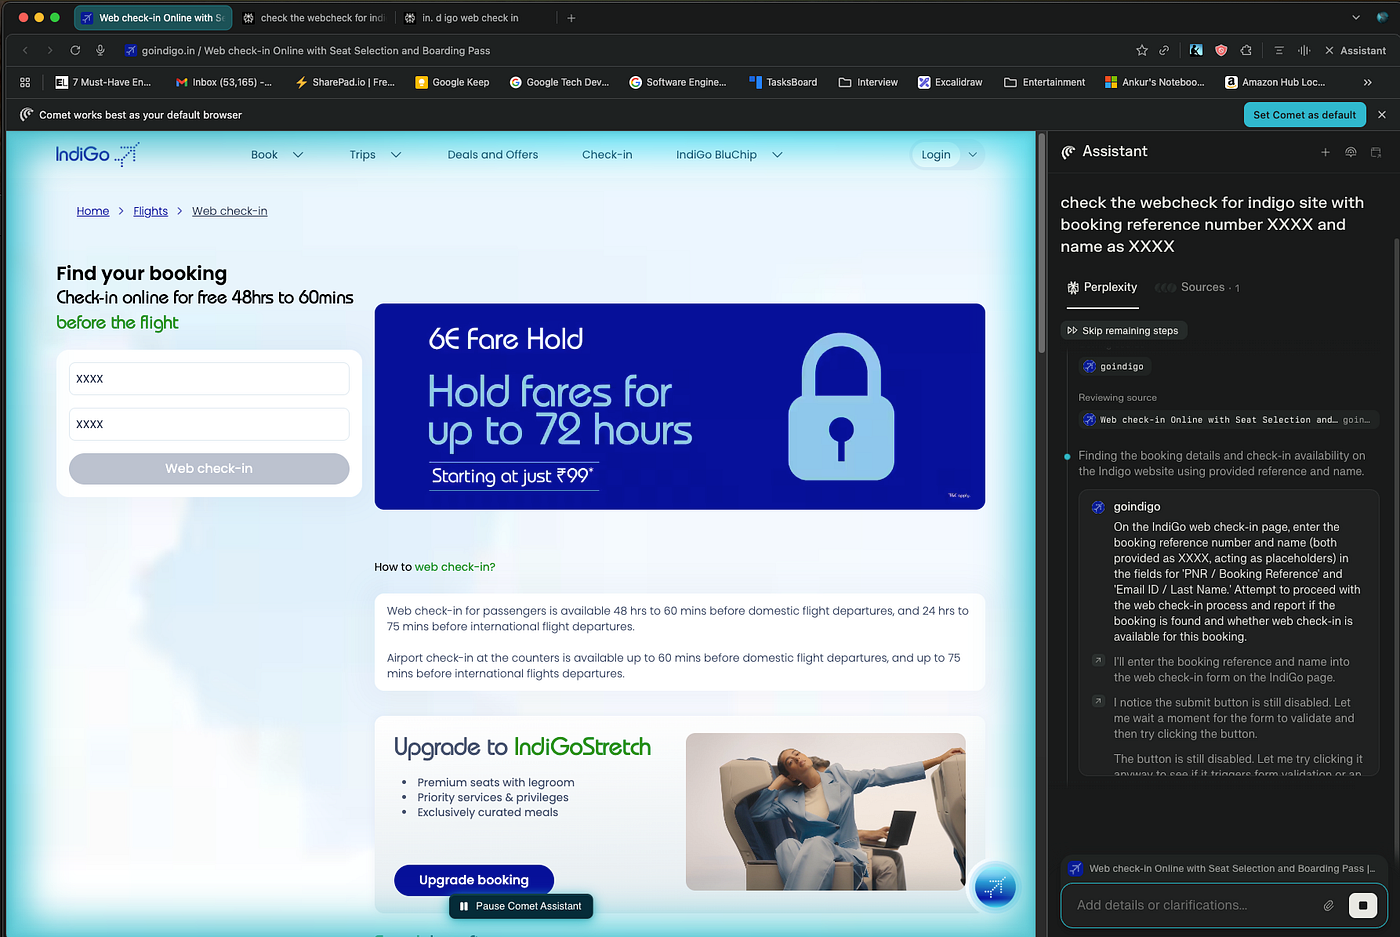
Task: Switch to 'in. d igo web check in' tab
Action: pos(472,18)
